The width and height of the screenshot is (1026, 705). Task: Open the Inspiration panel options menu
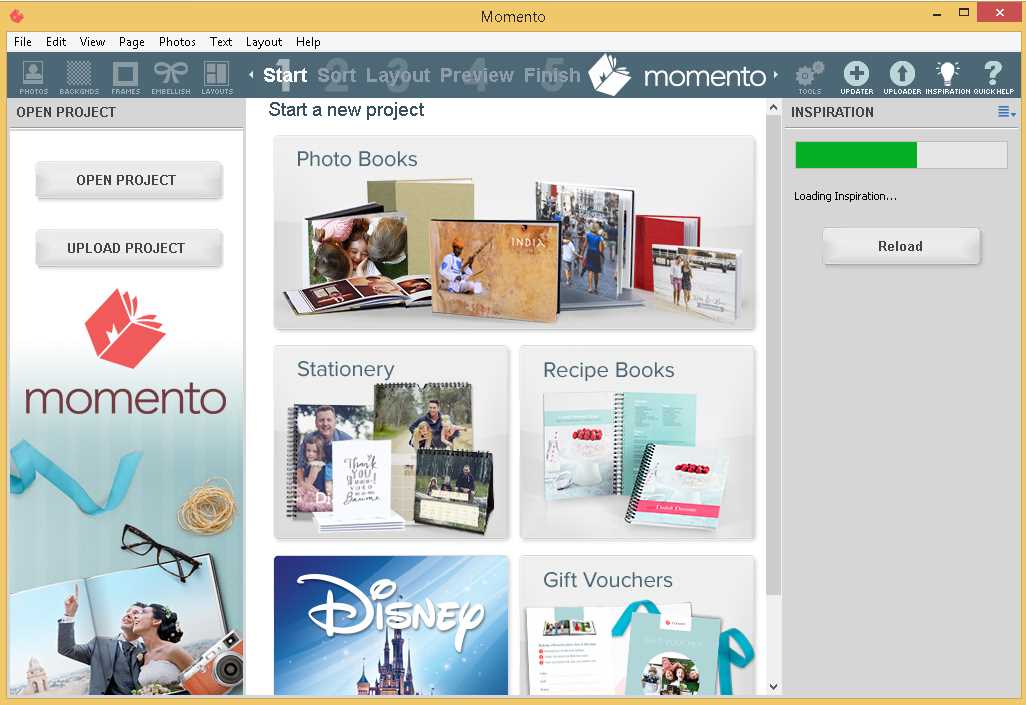click(x=1006, y=112)
